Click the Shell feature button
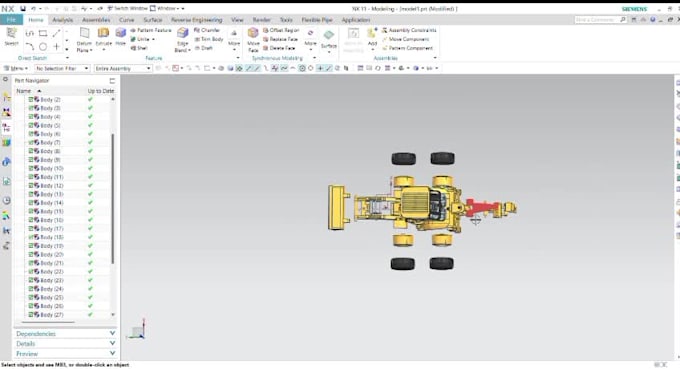 coord(139,48)
